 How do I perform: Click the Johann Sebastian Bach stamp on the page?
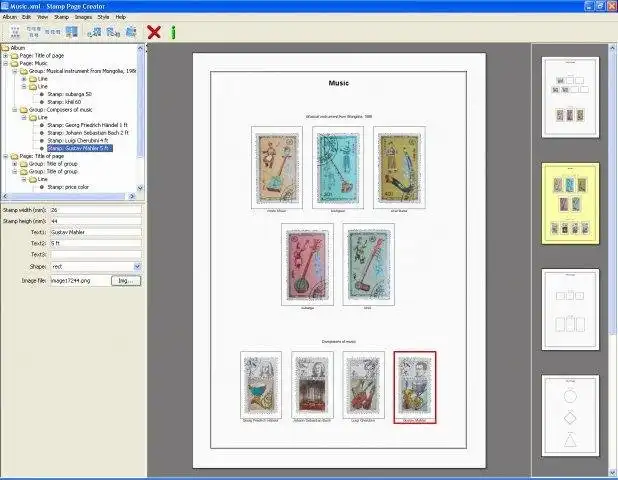pos(312,385)
